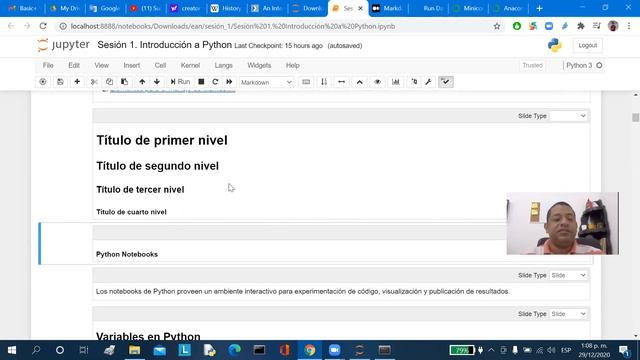Open Slide Type dropdown above Título de primer nivel
The width and height of the screenshot is (640, 360).
click(x=568, y=116)
